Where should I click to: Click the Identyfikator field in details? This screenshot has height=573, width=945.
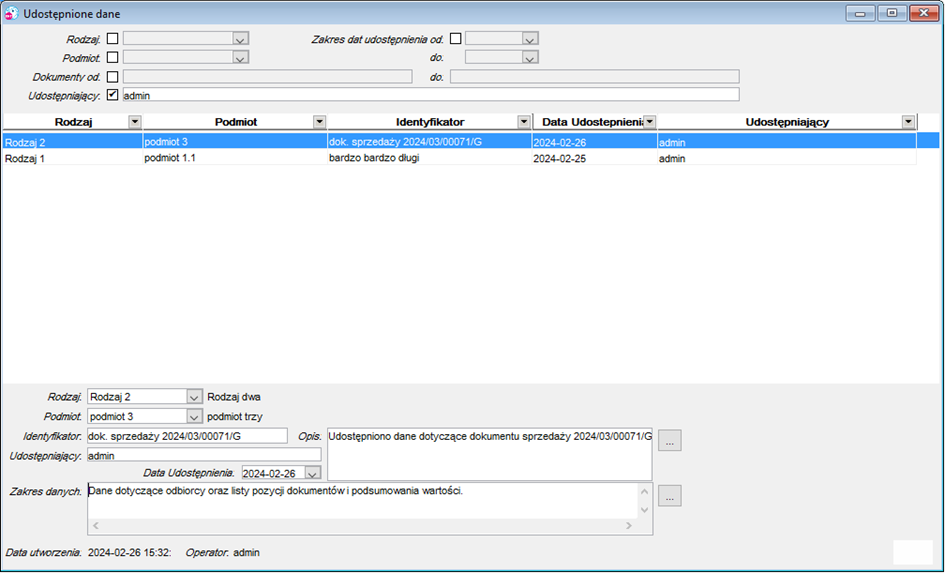tap(187, 436)
